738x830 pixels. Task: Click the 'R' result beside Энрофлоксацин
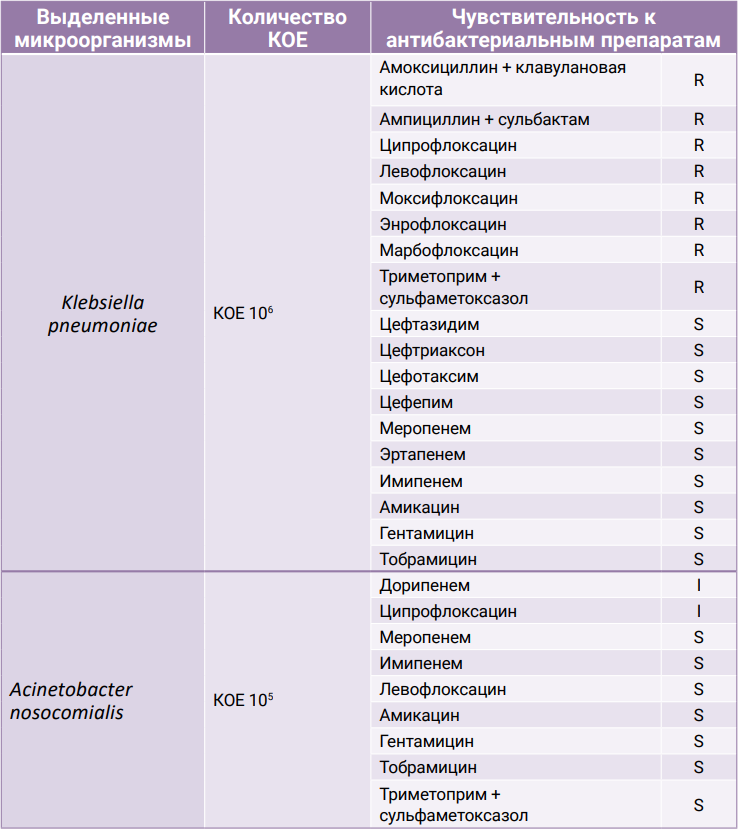699,224
